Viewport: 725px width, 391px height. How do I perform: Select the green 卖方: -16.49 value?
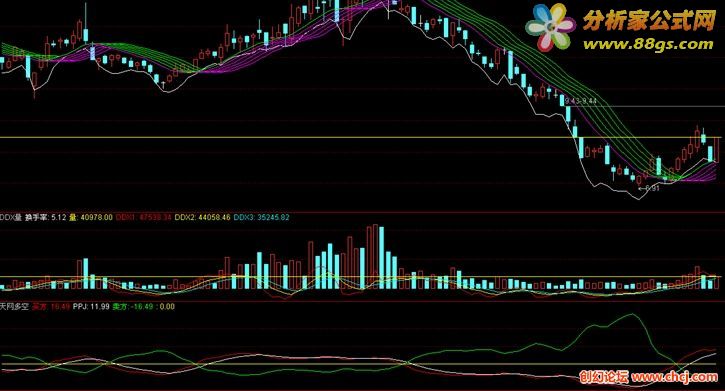coord(133,306)
